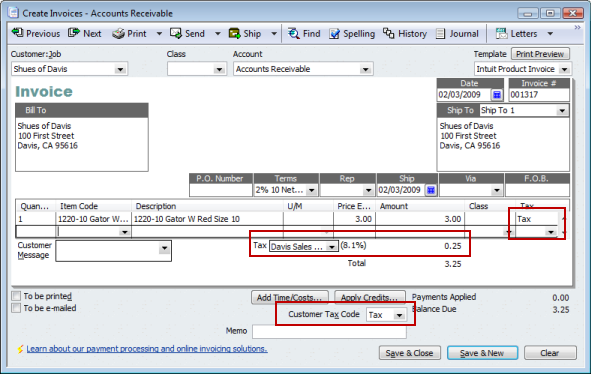Screen dimensions: 591x374
Task: Run the Spelling check
Action: pos(352,34)
